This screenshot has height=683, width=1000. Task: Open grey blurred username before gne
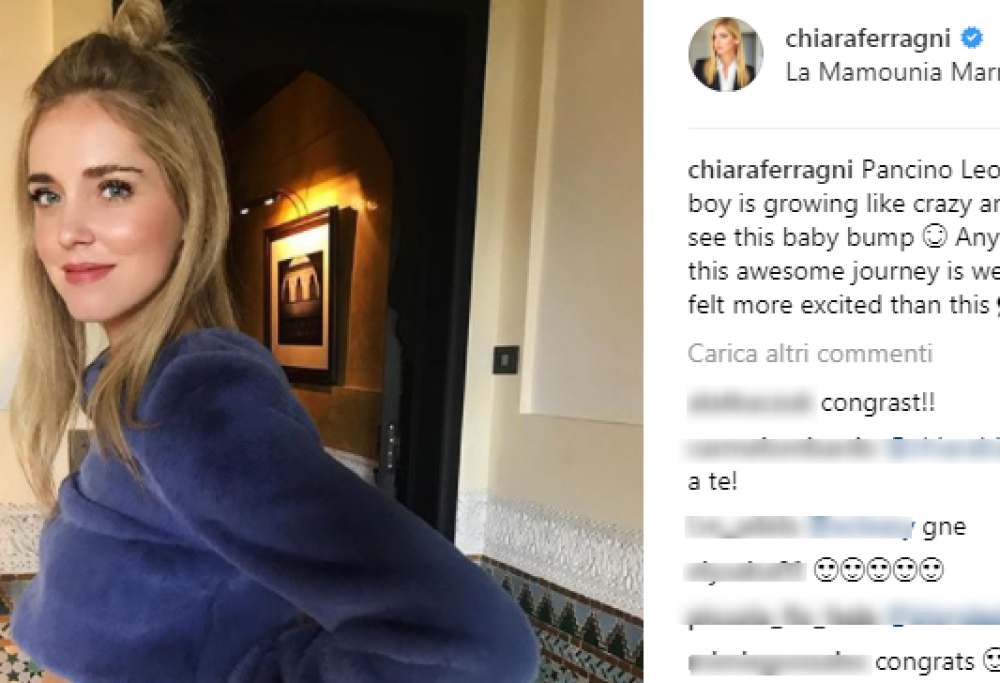(744, 527)
